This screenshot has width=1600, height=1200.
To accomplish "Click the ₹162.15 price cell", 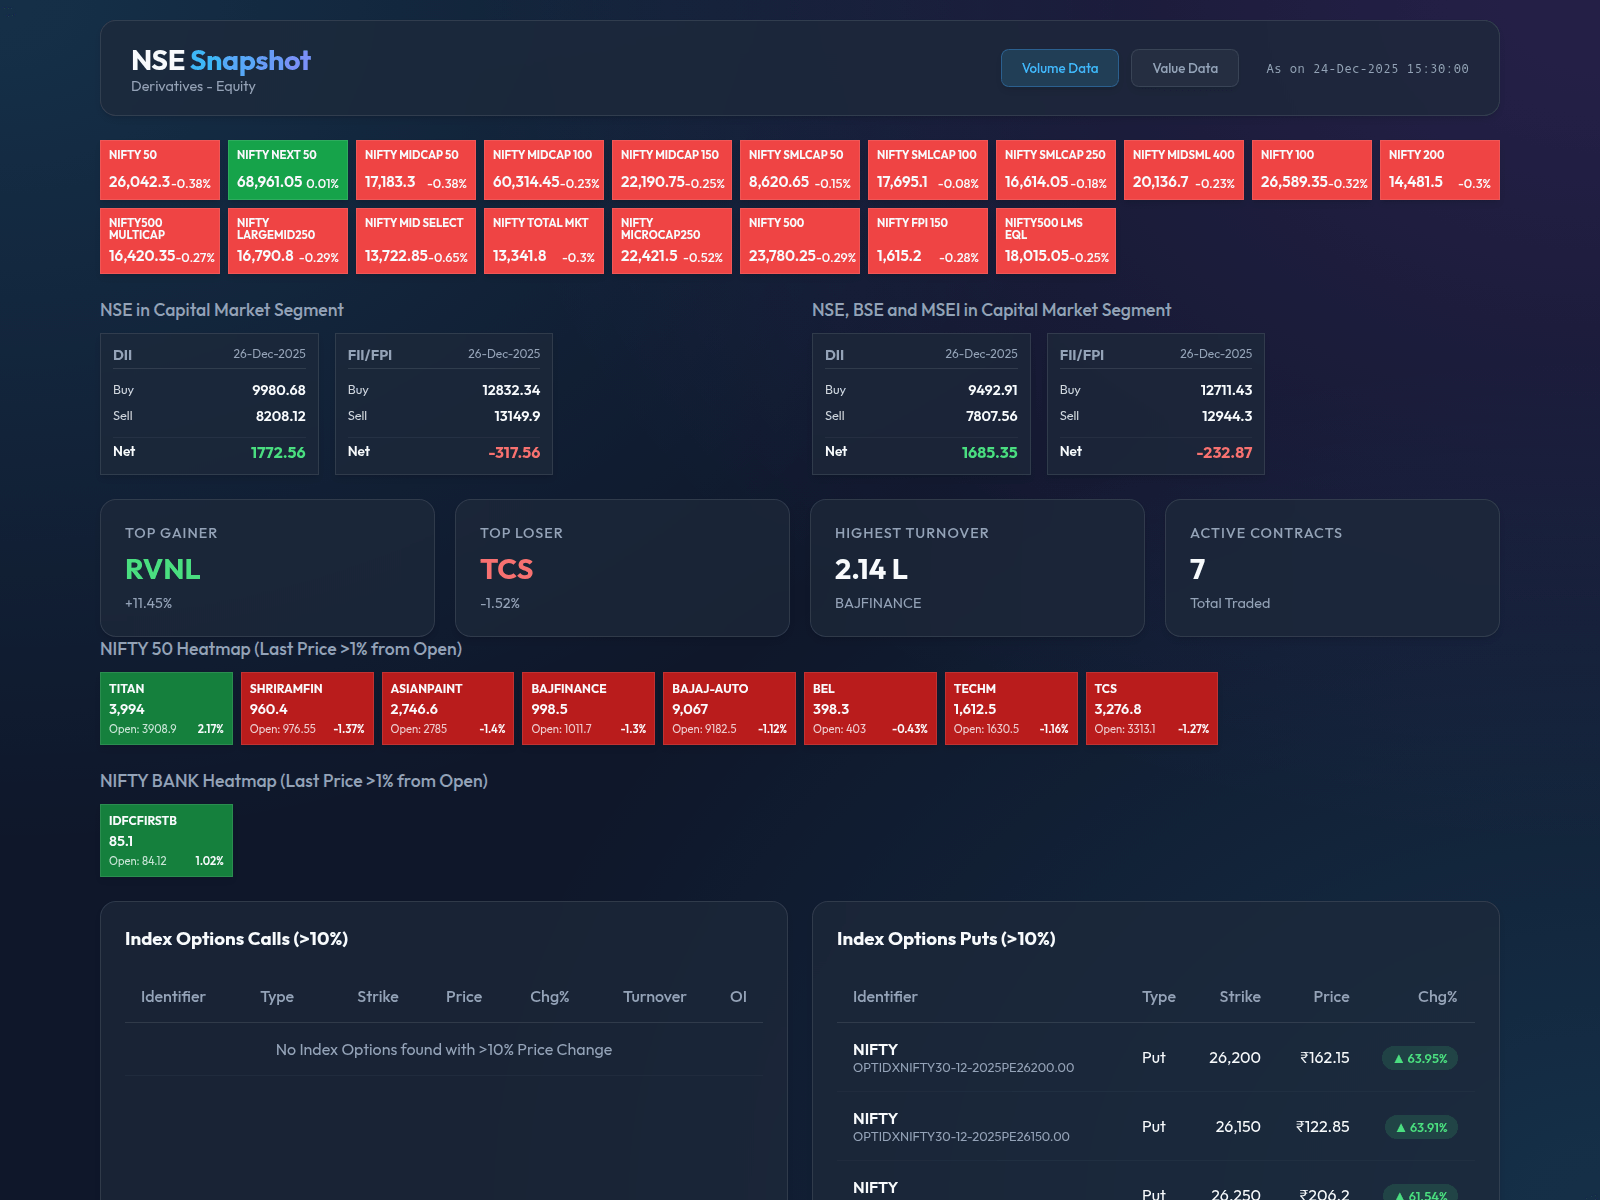I will [1324, 1057].
